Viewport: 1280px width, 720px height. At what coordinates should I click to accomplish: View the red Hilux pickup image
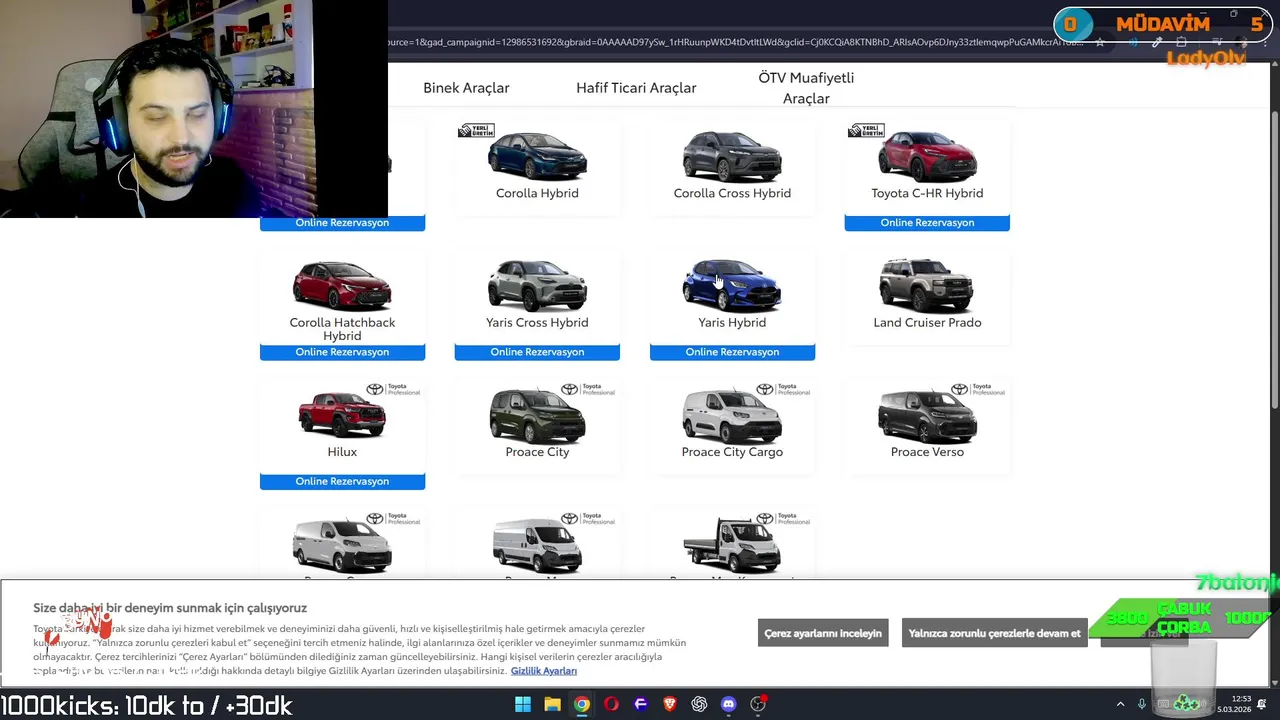[342, 416]
